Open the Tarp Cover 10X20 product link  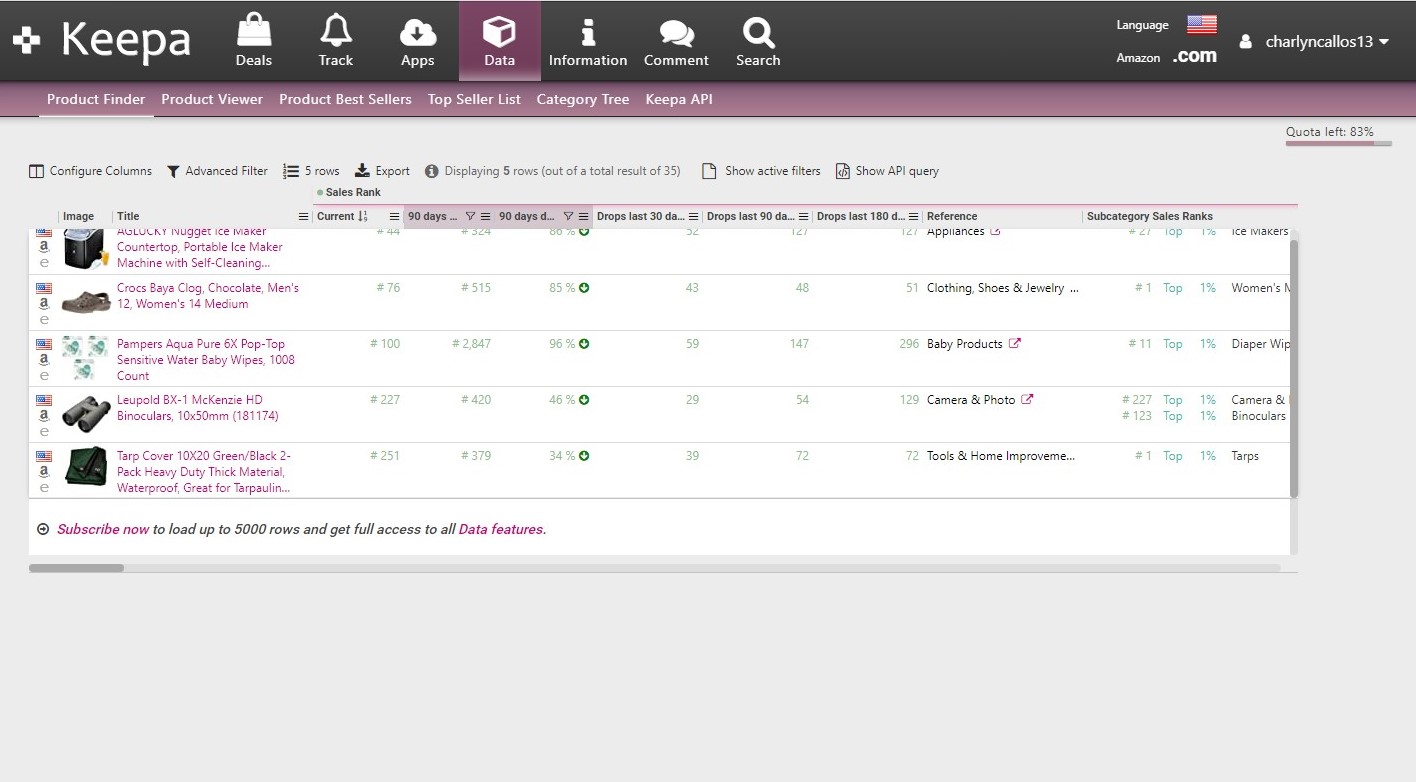pyautogui.click(x=204, y=472)
